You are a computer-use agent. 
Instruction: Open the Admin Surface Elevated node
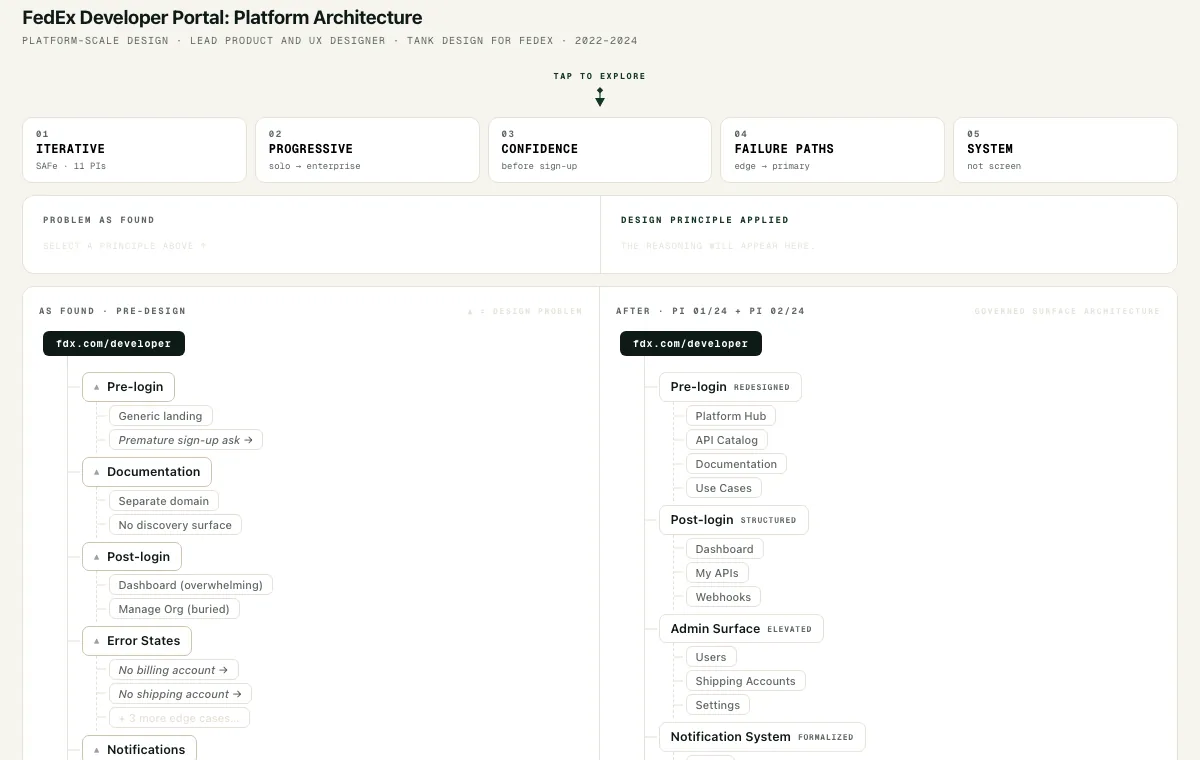[741, 629]
